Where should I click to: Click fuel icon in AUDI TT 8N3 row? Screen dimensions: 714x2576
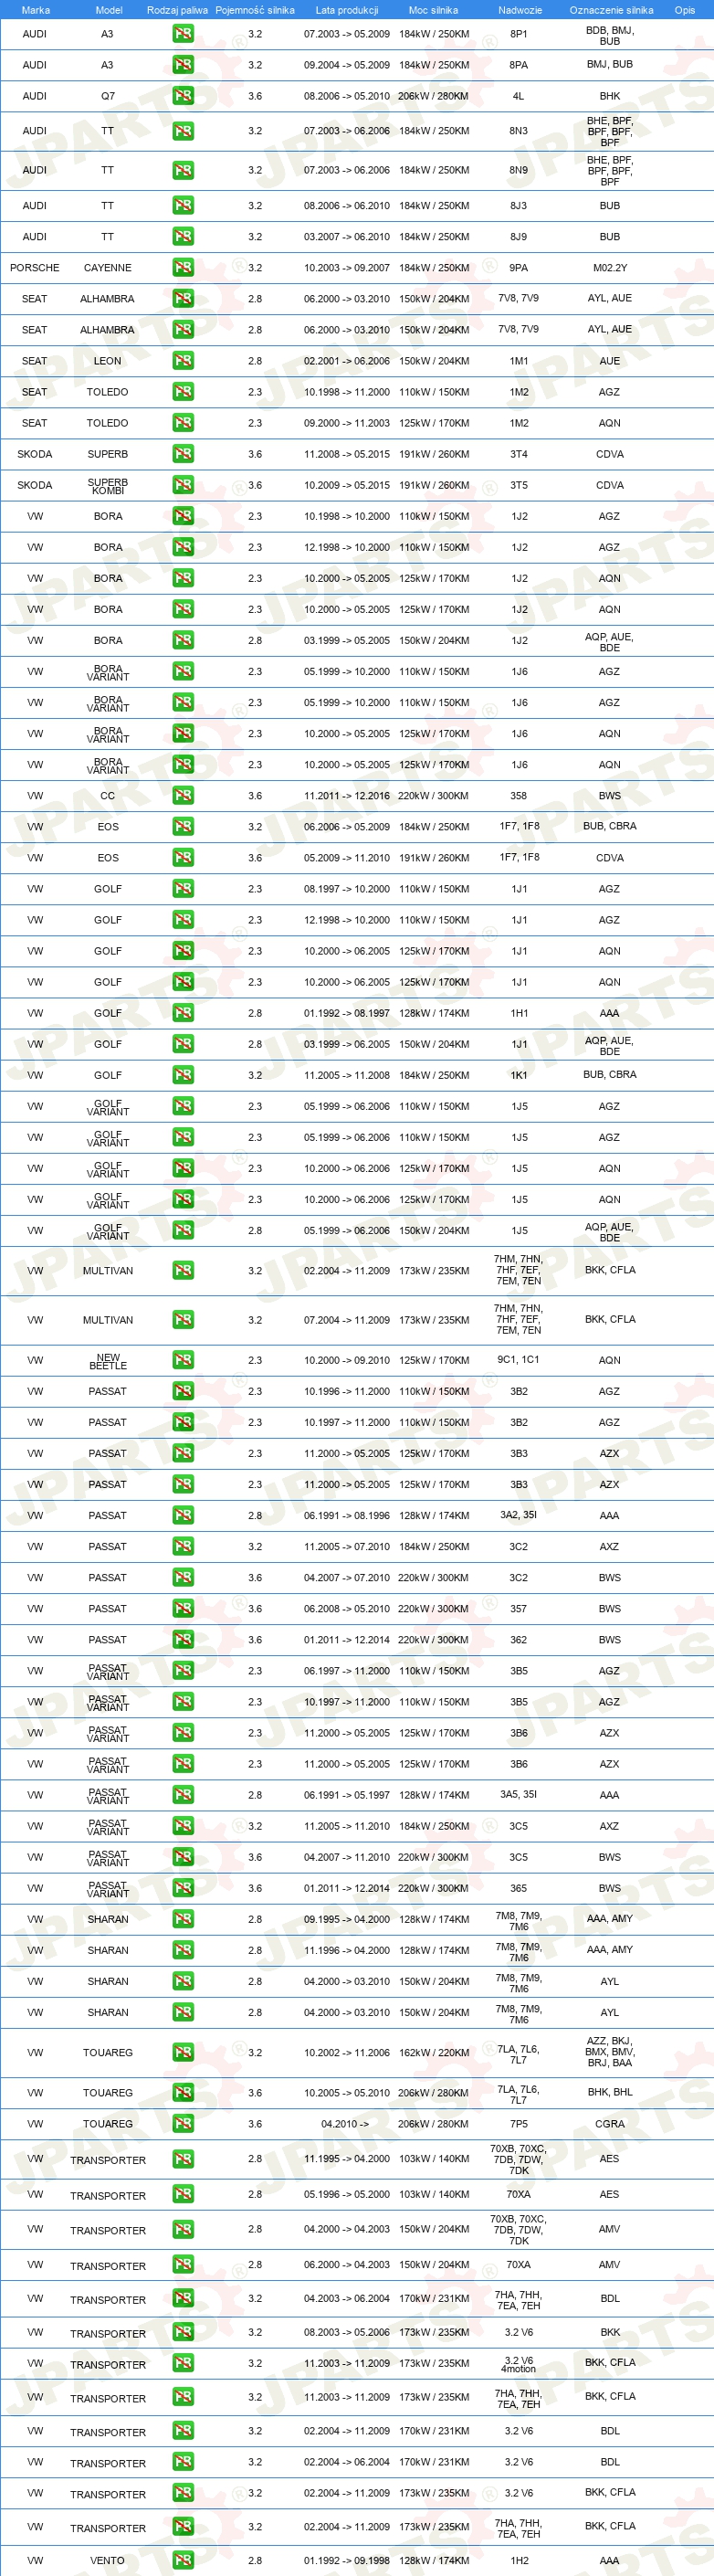183,131
